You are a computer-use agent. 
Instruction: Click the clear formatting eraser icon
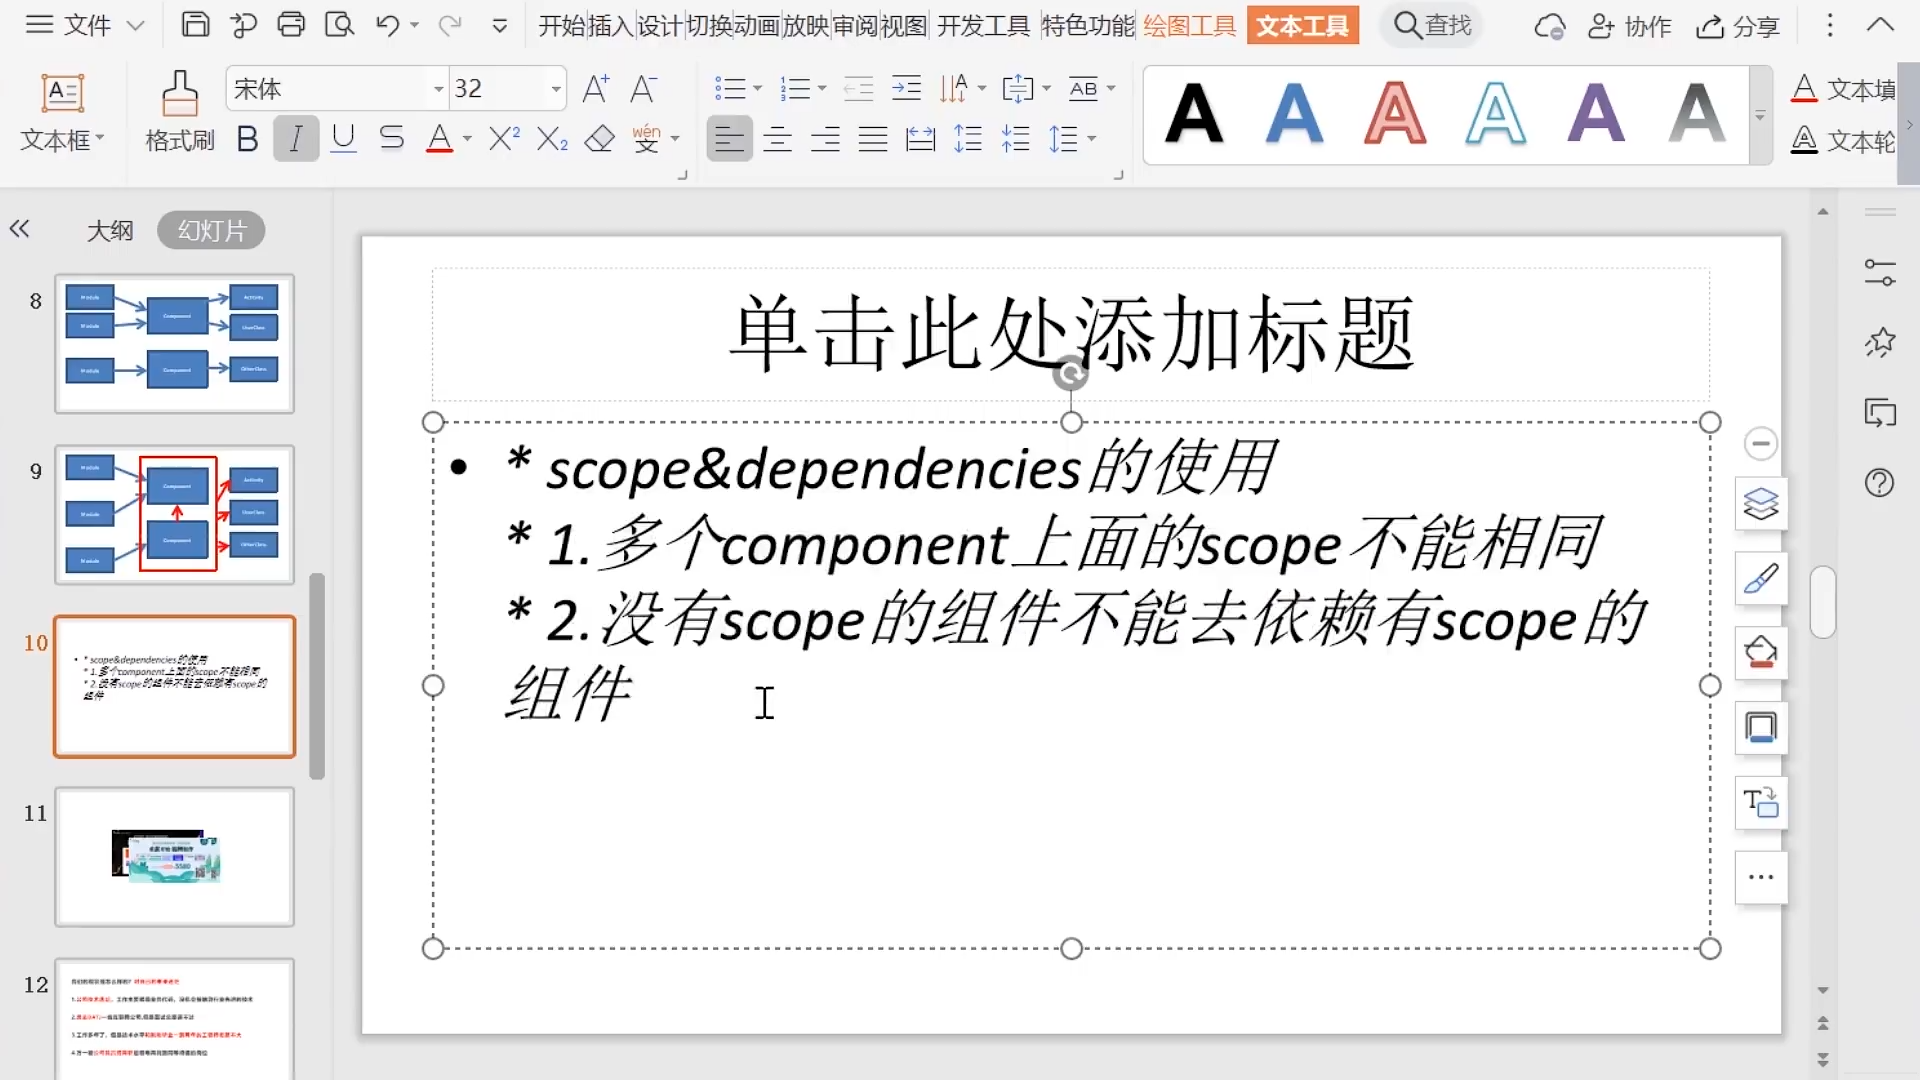pyautogui.click(x=599, y=138)
